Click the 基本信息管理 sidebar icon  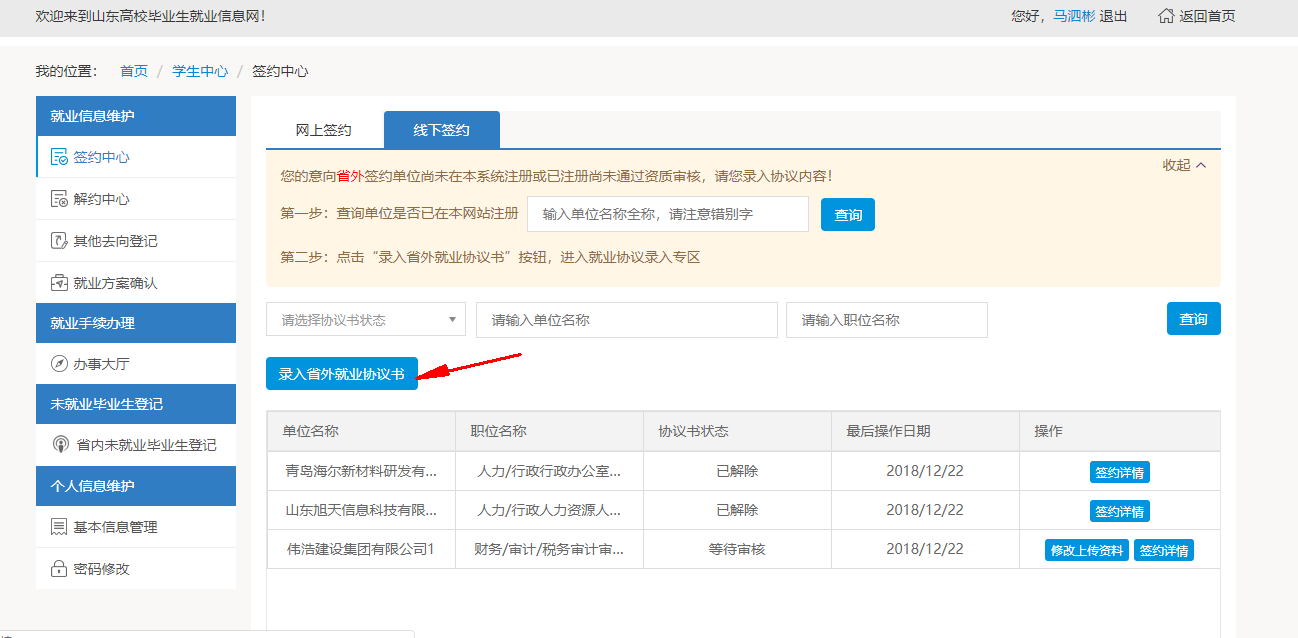(x=59, y=527)
